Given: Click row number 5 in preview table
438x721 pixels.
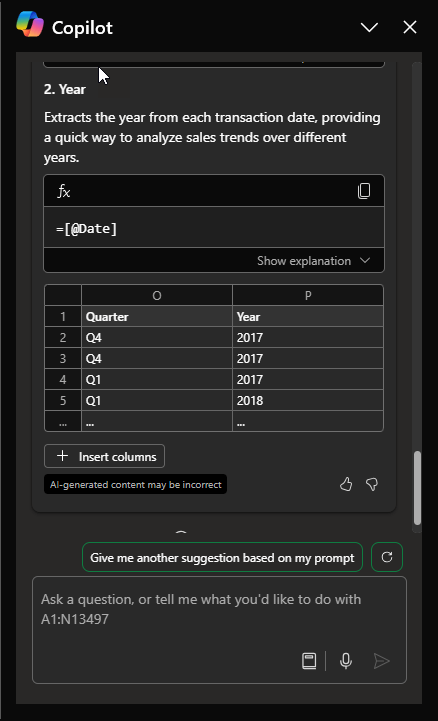Looking at the screenshot, I should pyautogui.click(x=63, y=401).
